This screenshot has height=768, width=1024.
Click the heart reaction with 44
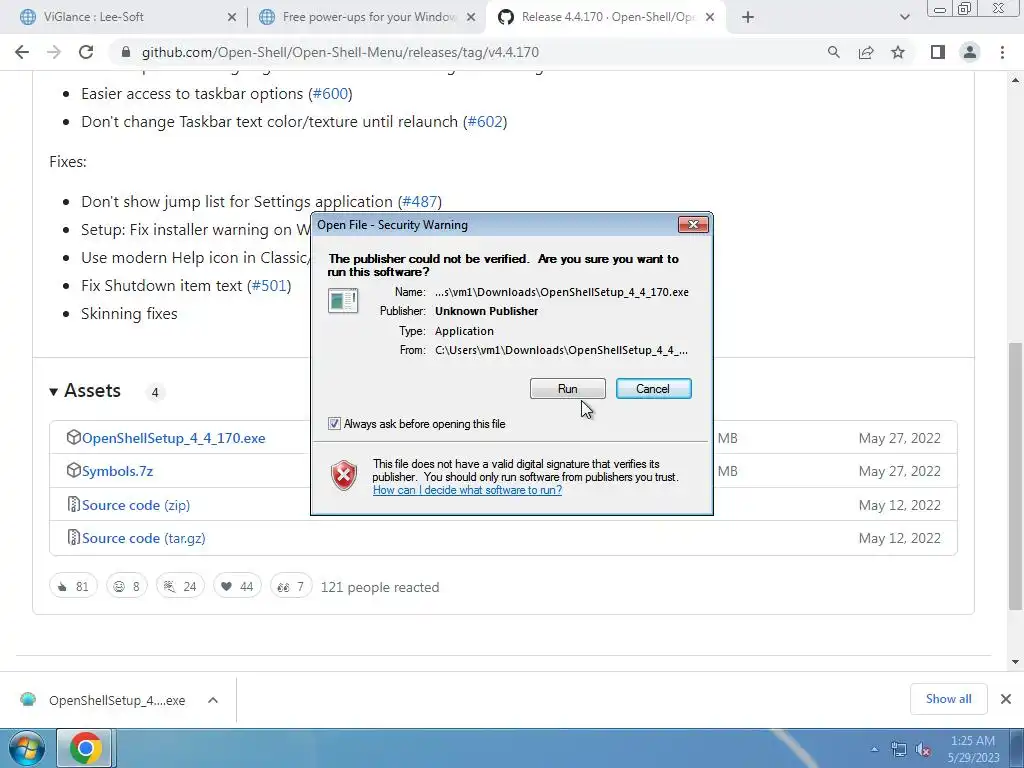pyautogui.click(x=237, y=586)
